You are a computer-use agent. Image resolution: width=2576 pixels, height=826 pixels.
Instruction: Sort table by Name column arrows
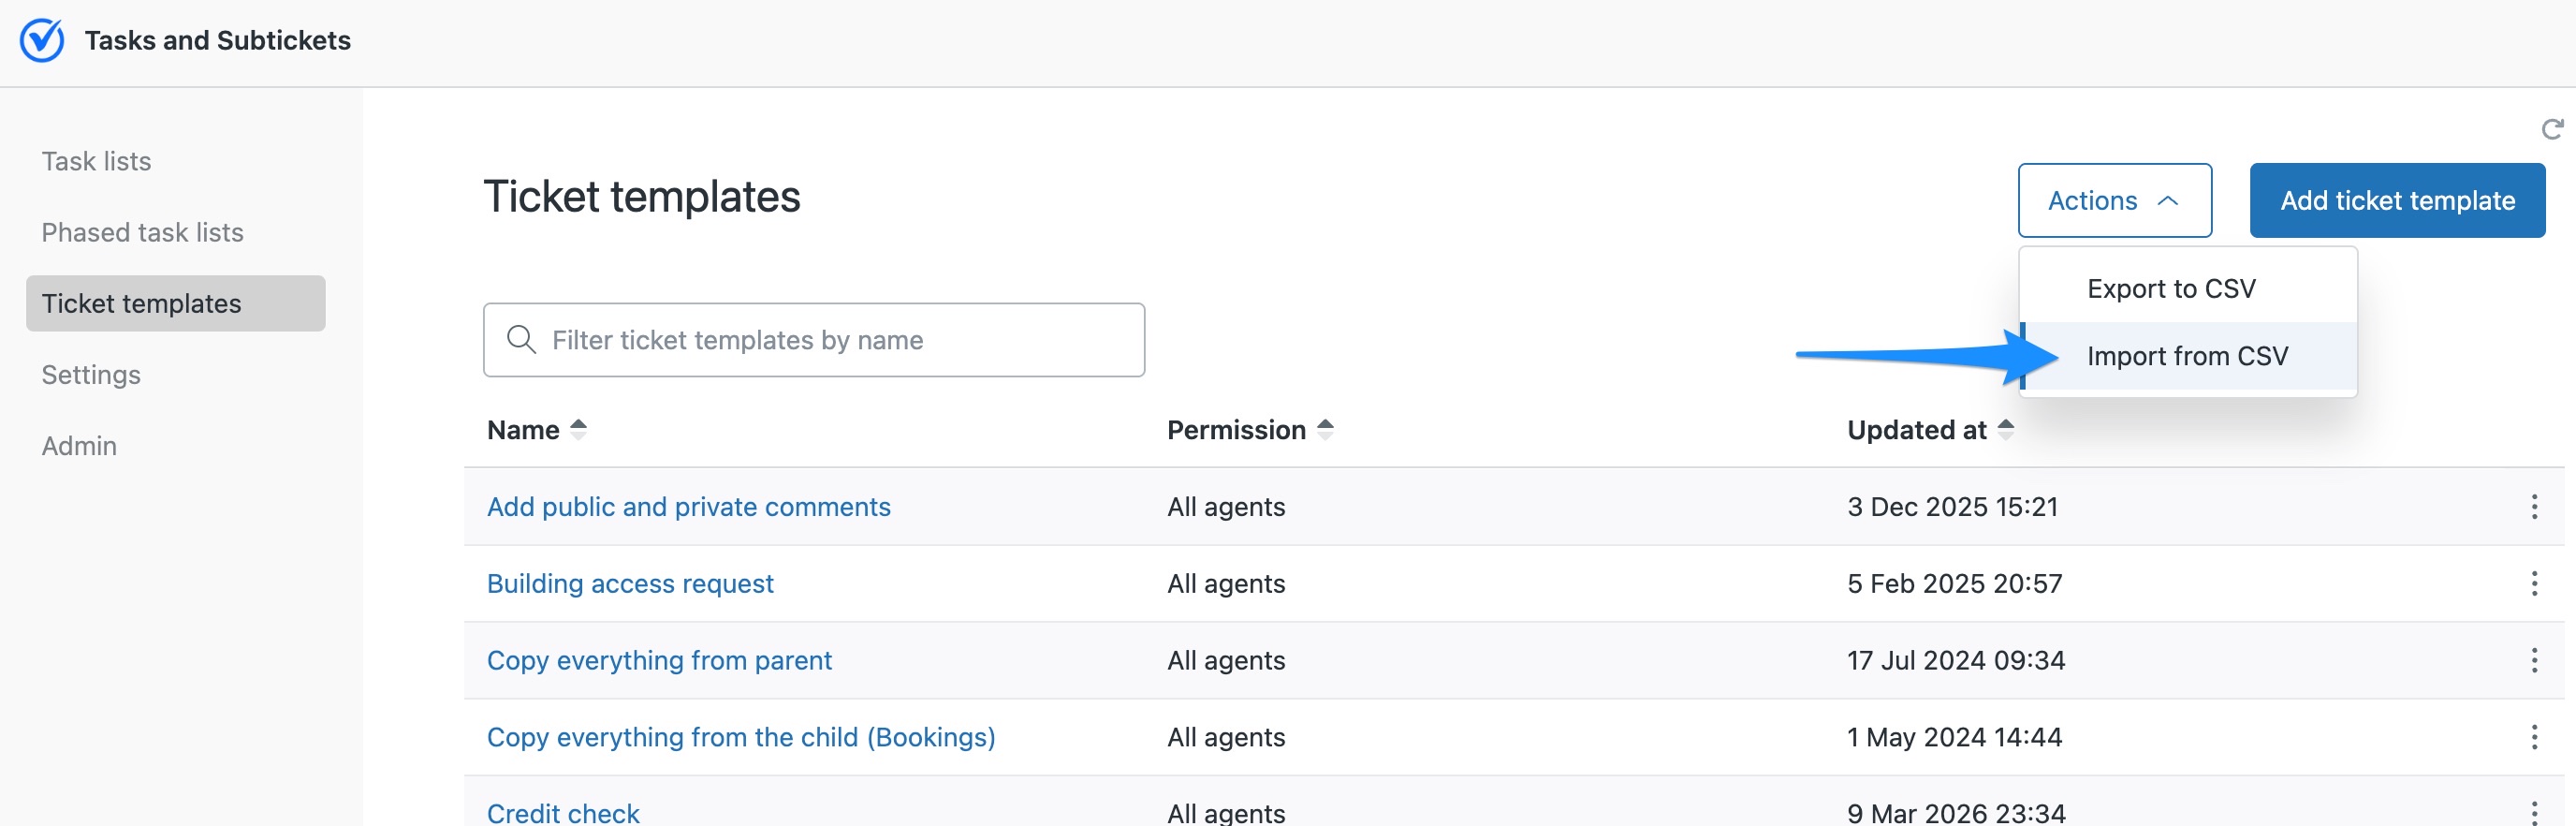(578, 429)
